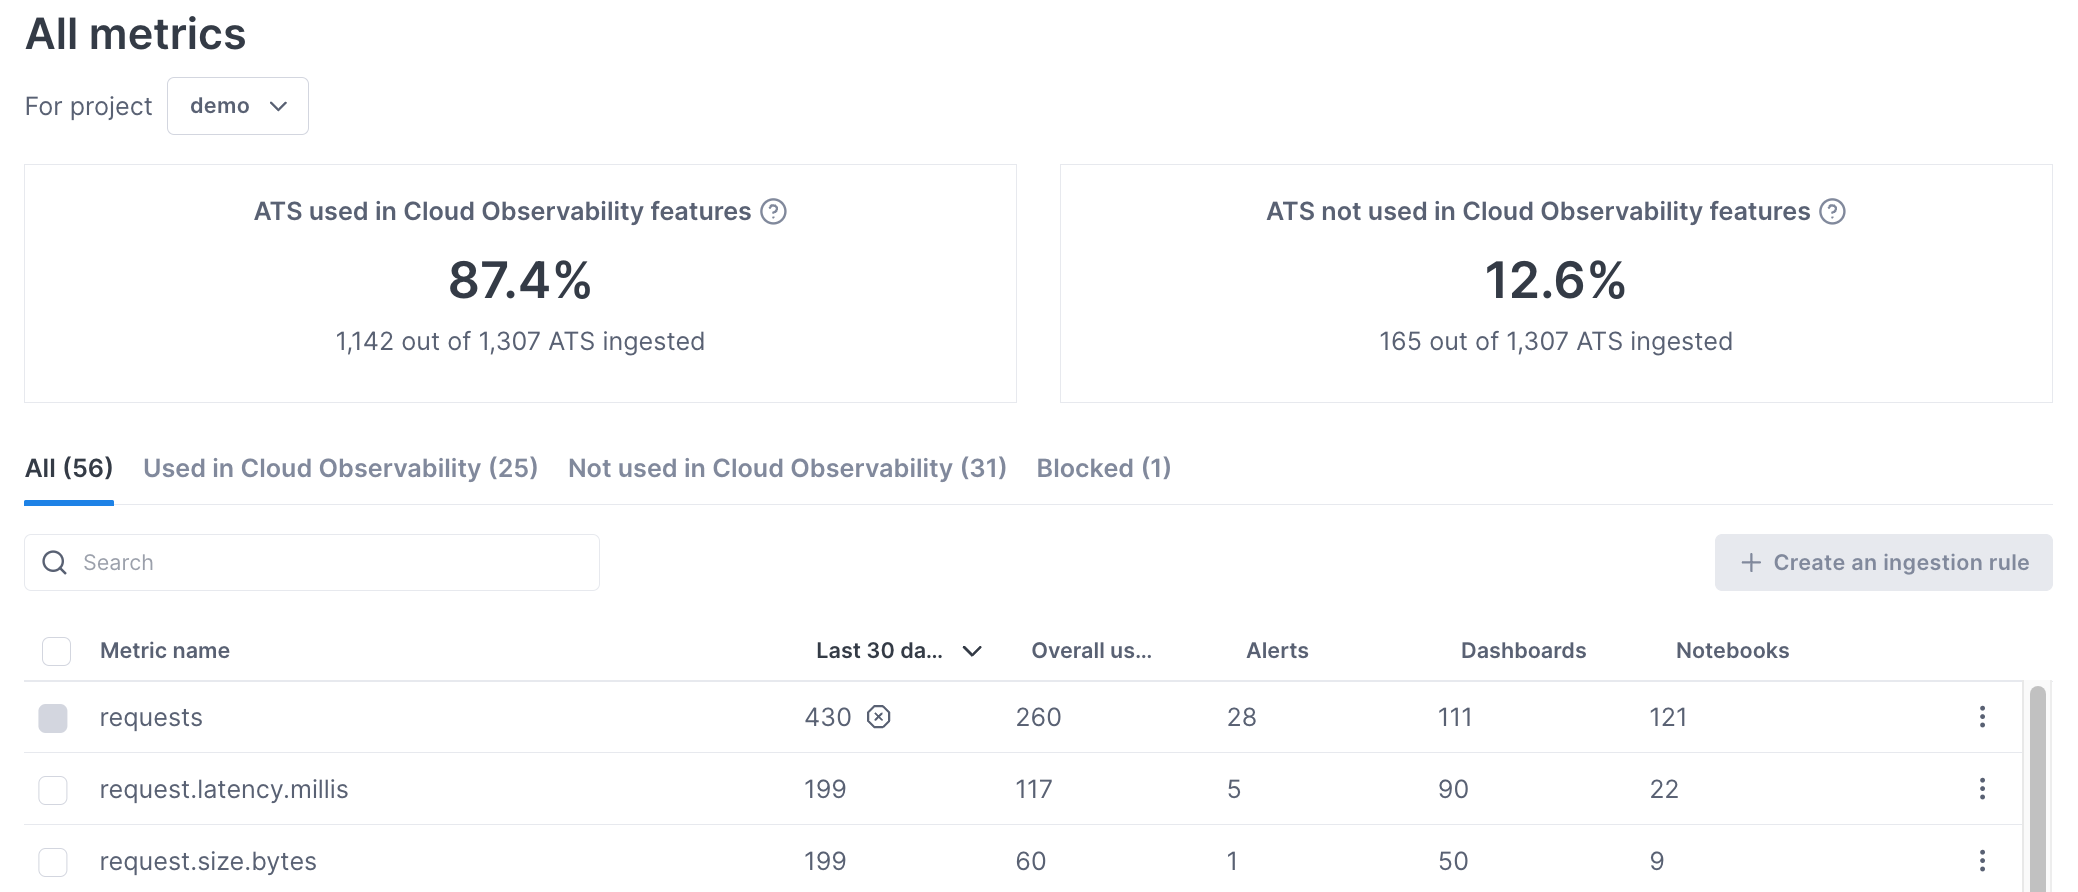
Task: Open the kebab menu for requests row
Action: tap(1983, 717)
